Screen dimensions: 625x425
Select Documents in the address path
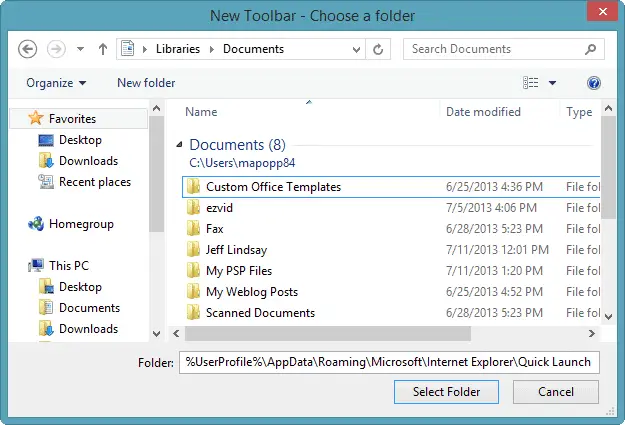pyautogui.click(x=254, y=49)
